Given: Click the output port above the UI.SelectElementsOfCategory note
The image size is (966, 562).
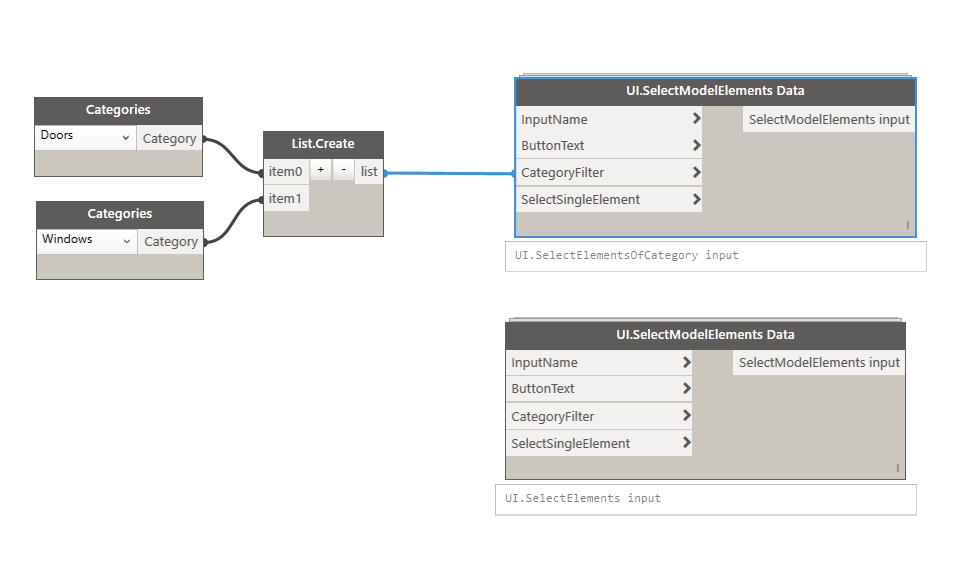Looking at the screenshot, I should [x=829, y=119].
